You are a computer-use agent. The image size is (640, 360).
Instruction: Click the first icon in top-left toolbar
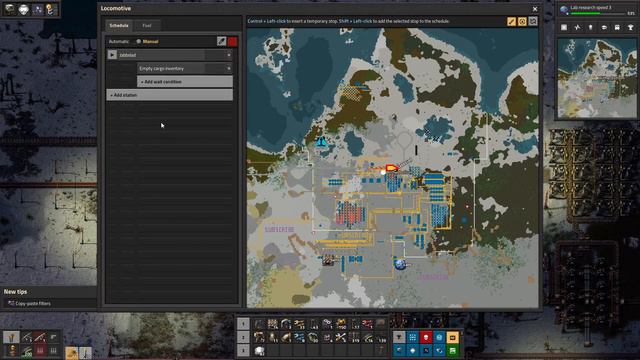click(x=10, y=9)
